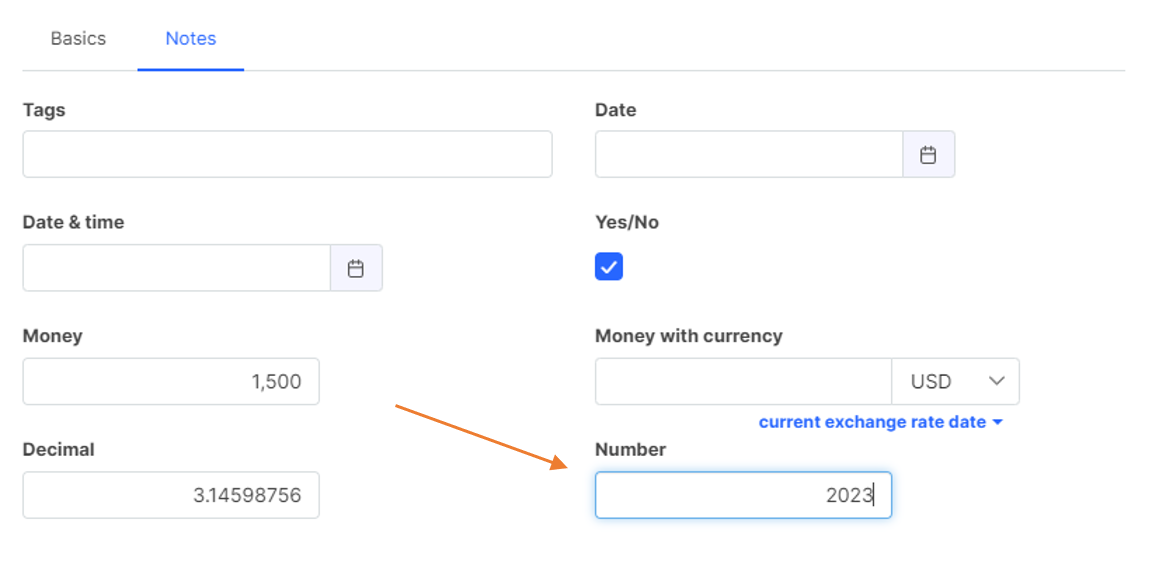Click the current exchange rate date link
This screenshot has width=1175, height=588.
click(872, 422)
